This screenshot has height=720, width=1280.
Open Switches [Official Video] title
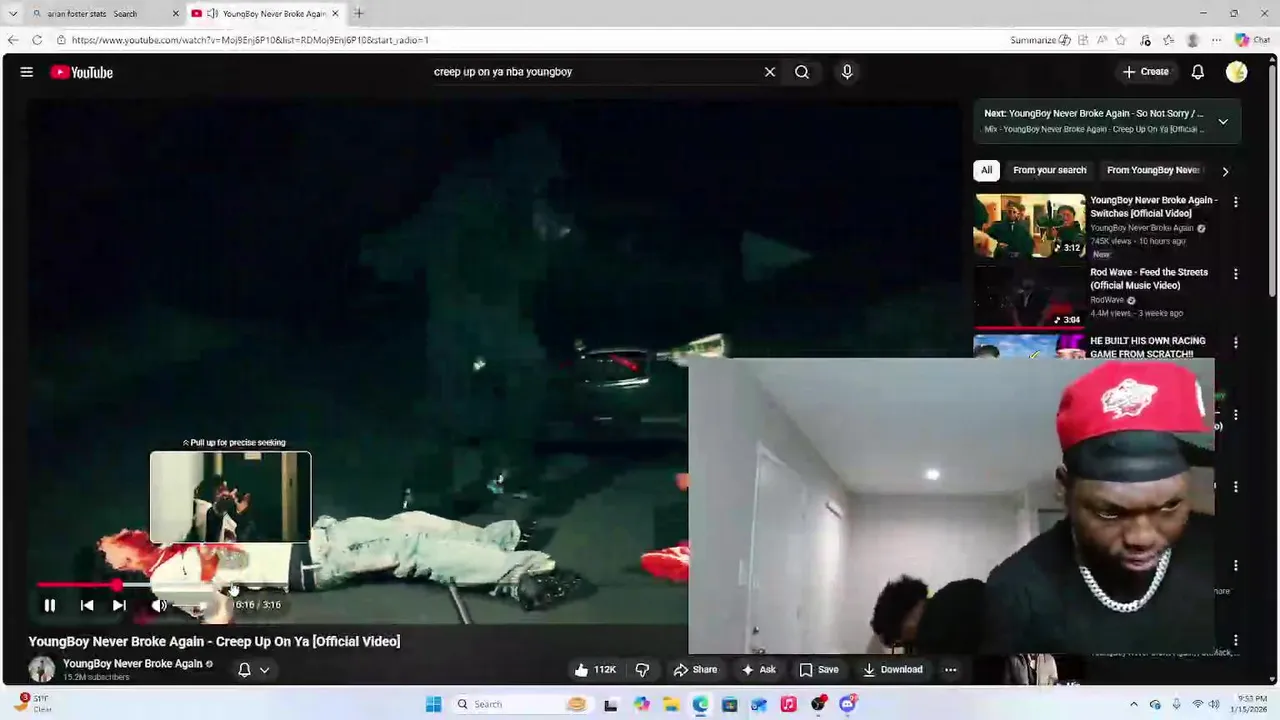(x=1153, y=207)
